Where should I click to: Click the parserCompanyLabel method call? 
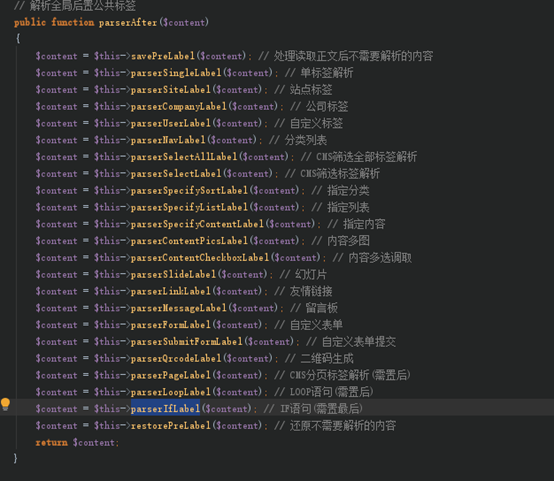pyautogui.click(x=179, y=106)
